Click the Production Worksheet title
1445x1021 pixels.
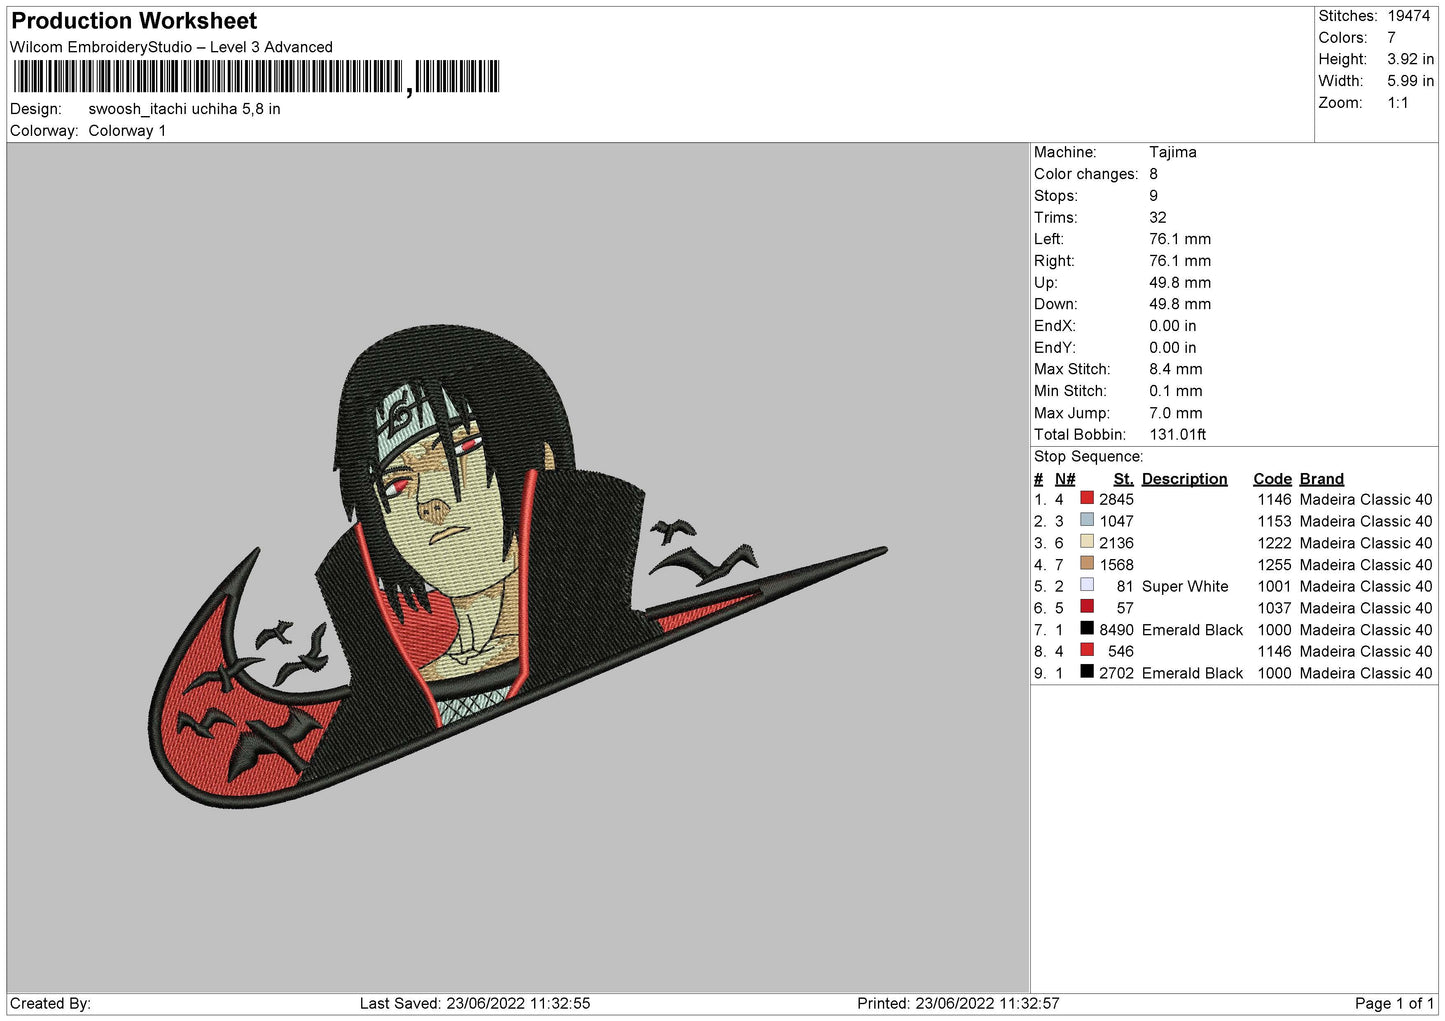click(134, 21)
